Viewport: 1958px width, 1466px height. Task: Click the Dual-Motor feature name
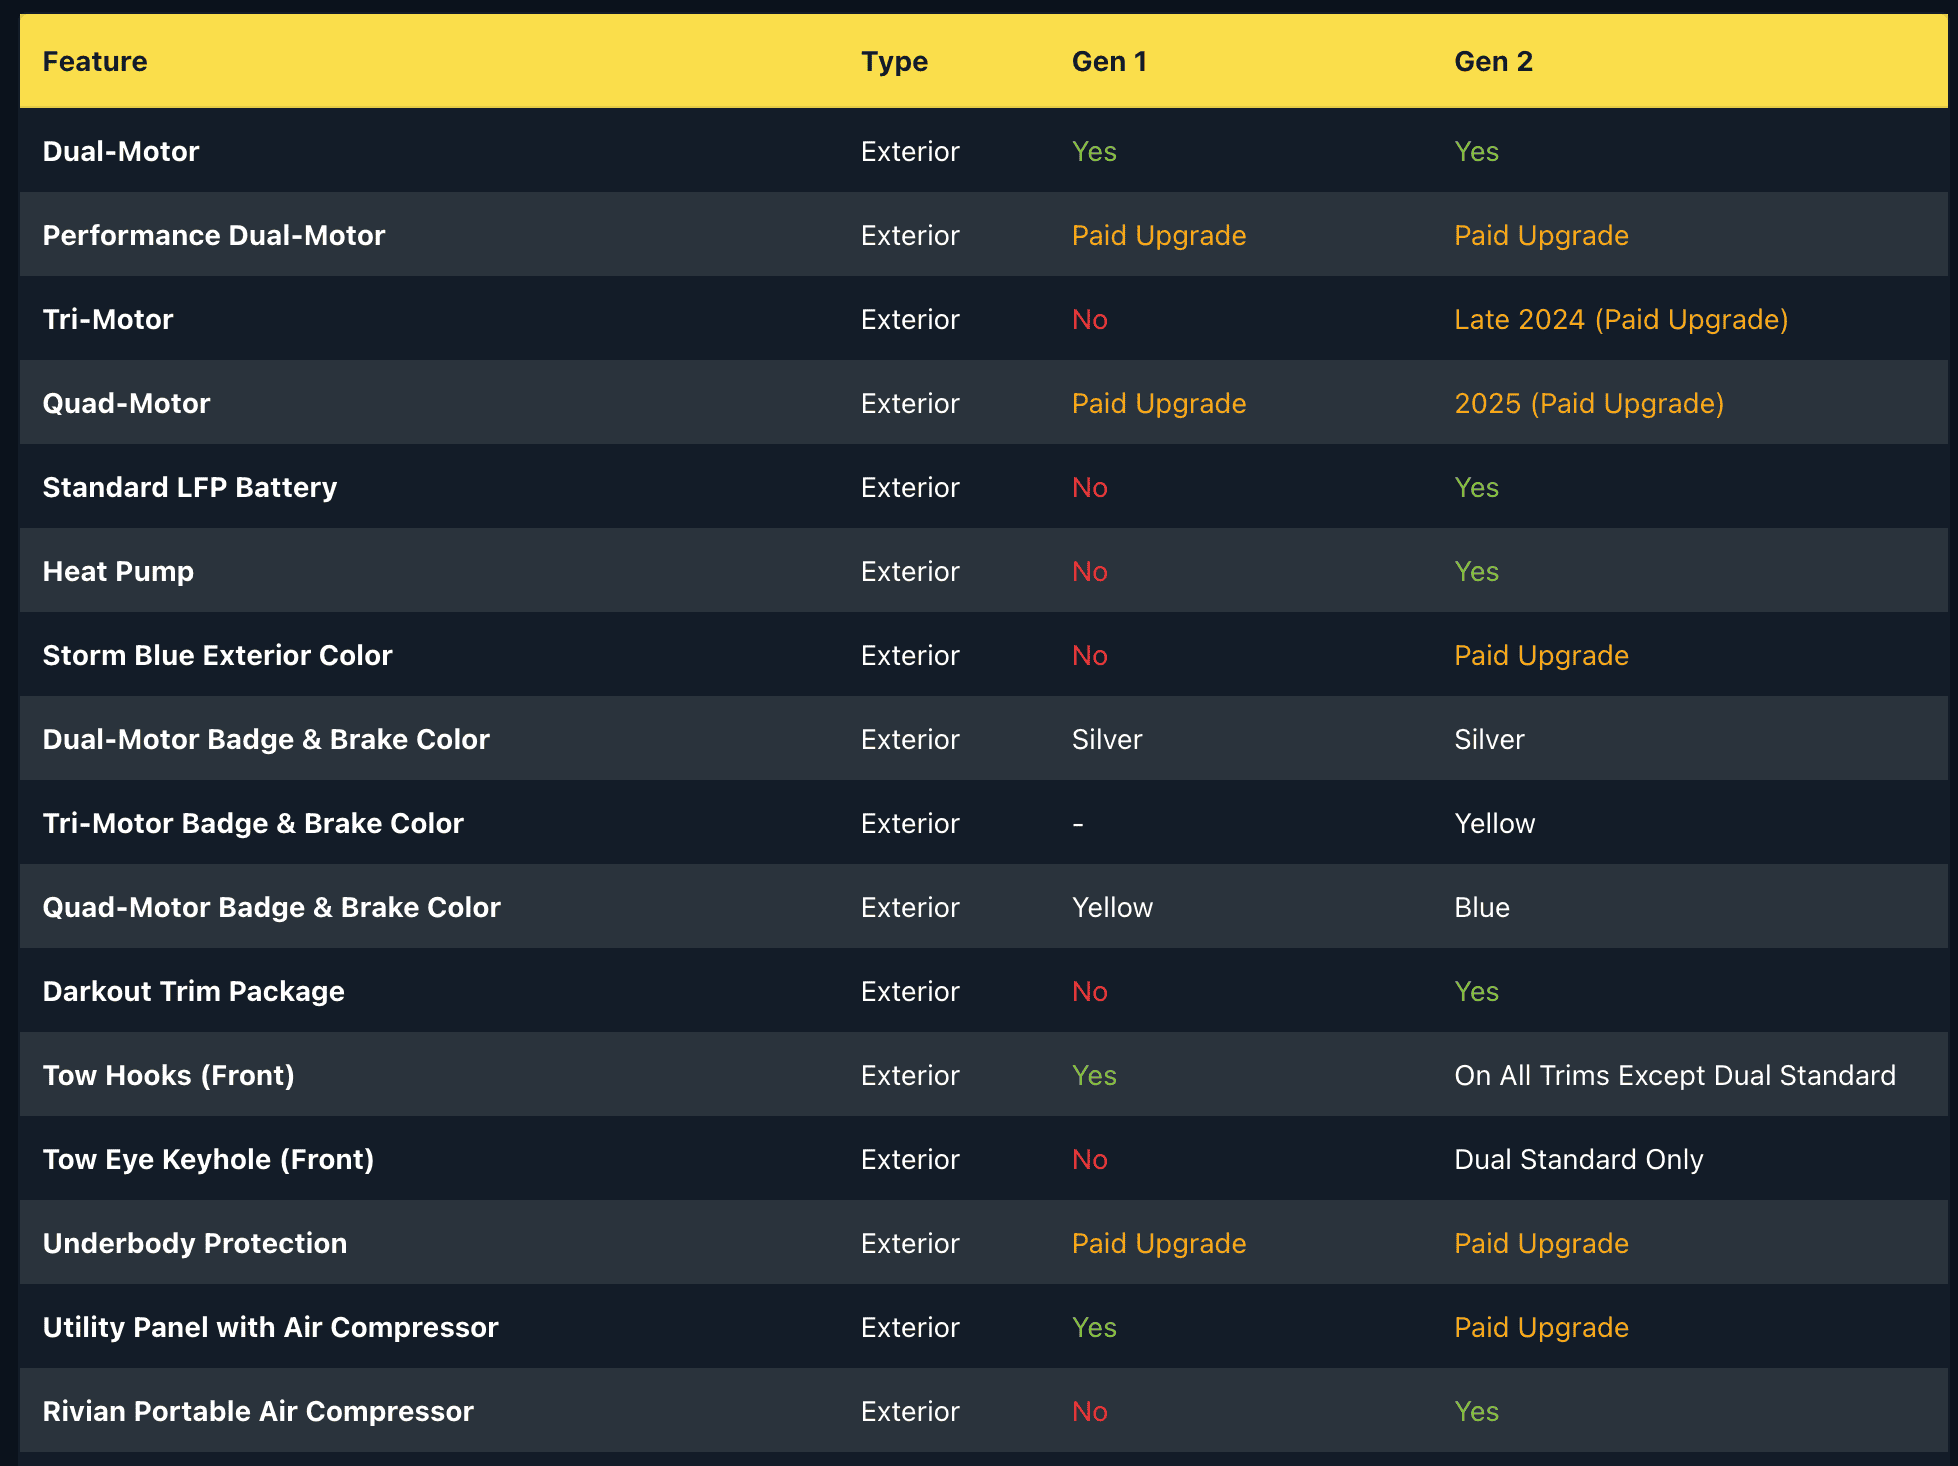click(x=121, y=151)
